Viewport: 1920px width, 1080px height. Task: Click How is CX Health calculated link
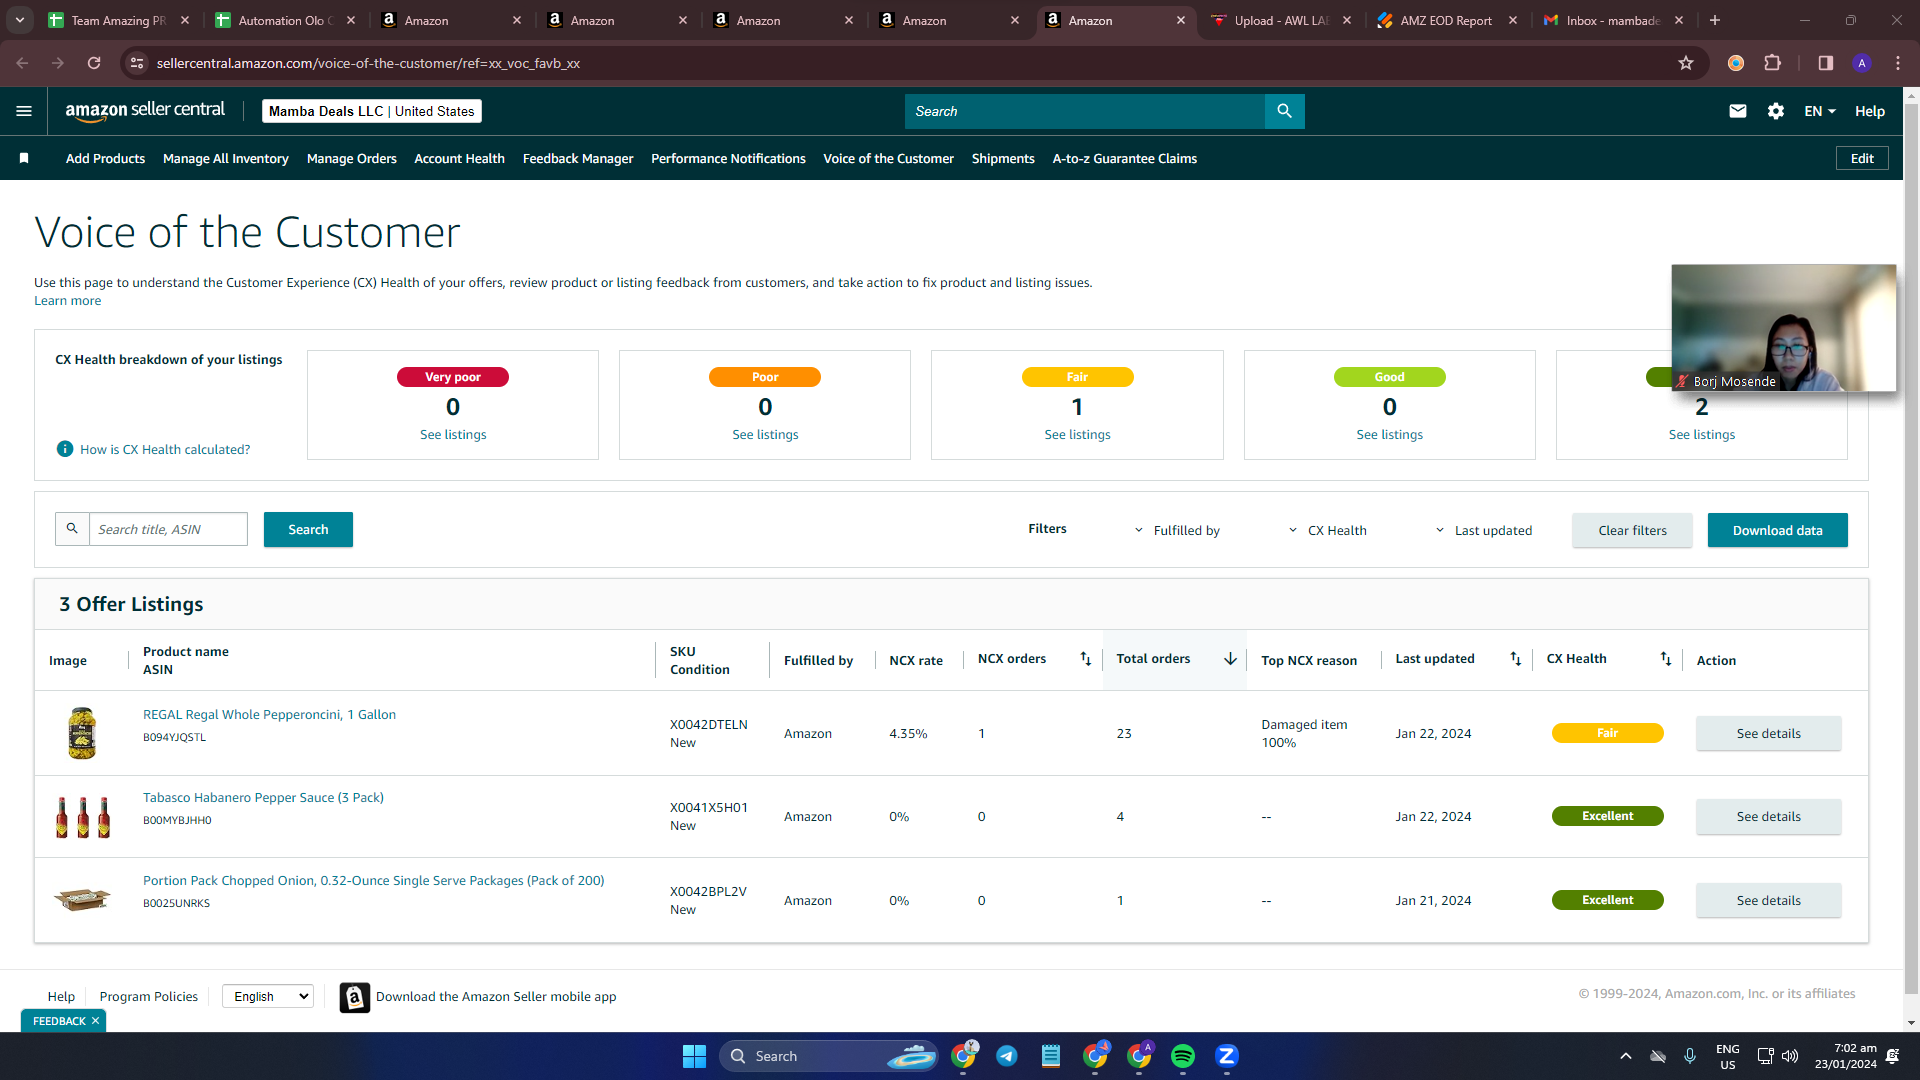click(x=165, y=449)
